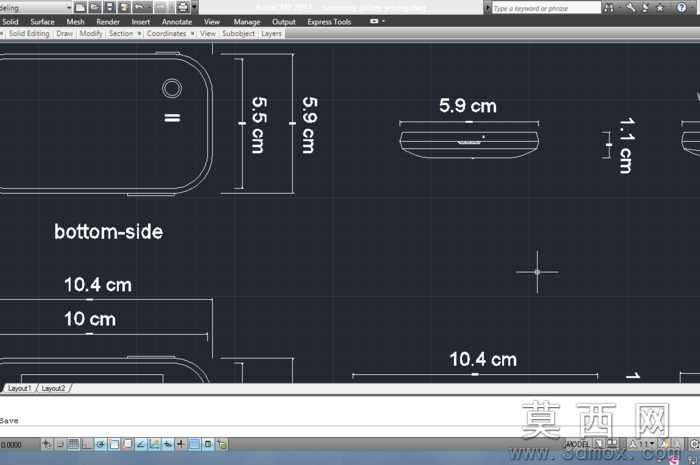Expand the Coordinates panel arrow
Viewport: 700px width, 465px height.
(x=192, y=33)
